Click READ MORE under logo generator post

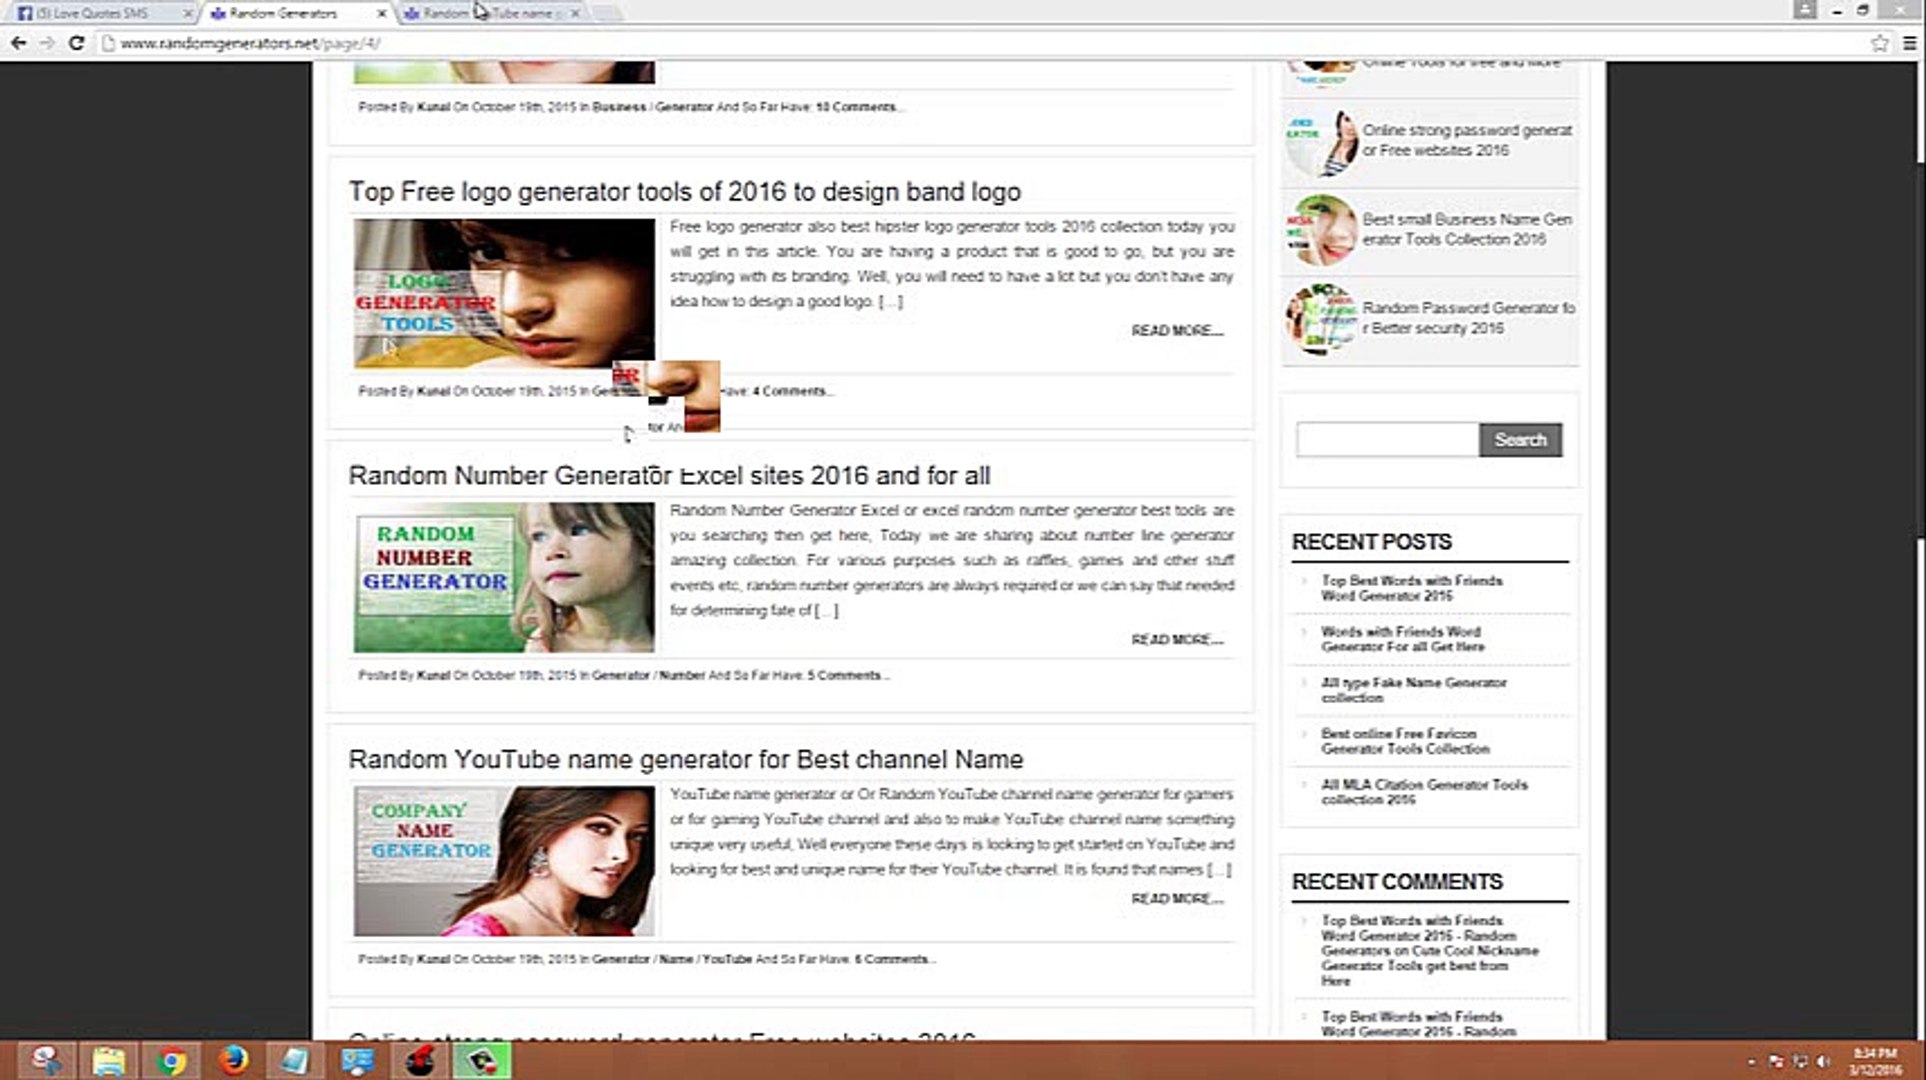coord(1176,331)
